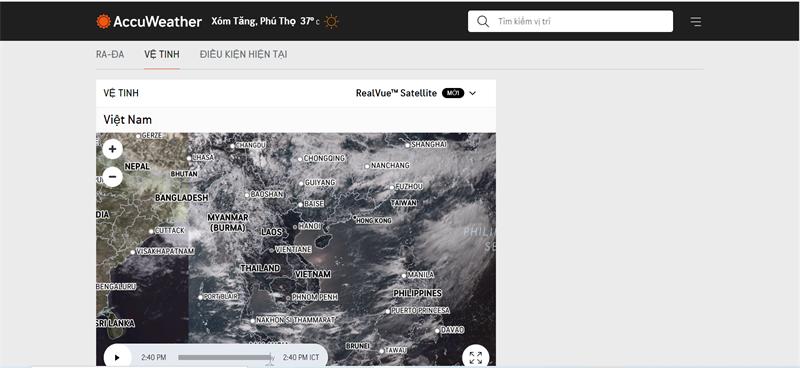Click the Phnom Penh city label
Viewport: 800px width, 368px height.
click(x=314, y=297)
